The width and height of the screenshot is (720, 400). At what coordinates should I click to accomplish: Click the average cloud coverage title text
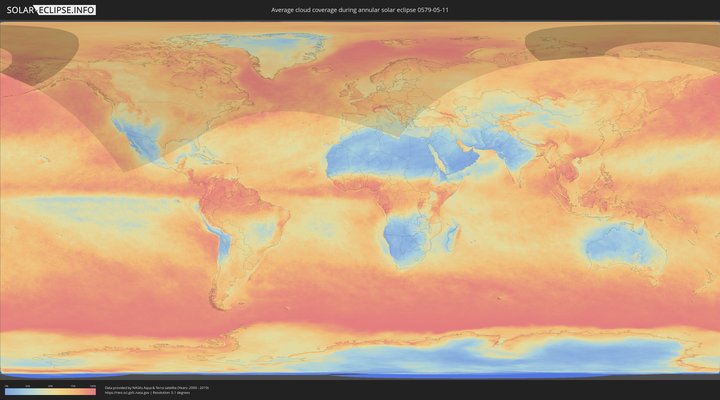pyautogui.click(x=366, y=10)
